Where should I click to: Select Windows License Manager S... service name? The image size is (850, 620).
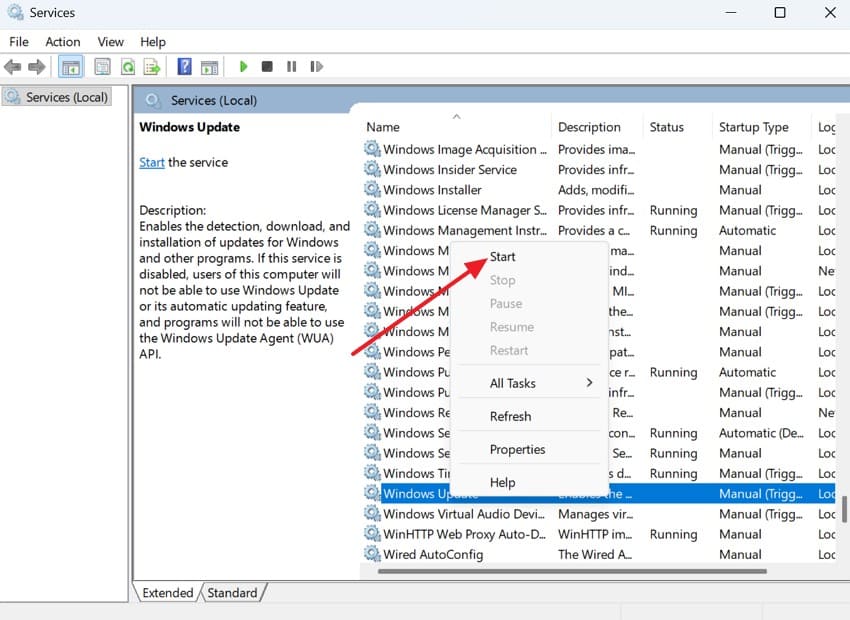[465, 210]
